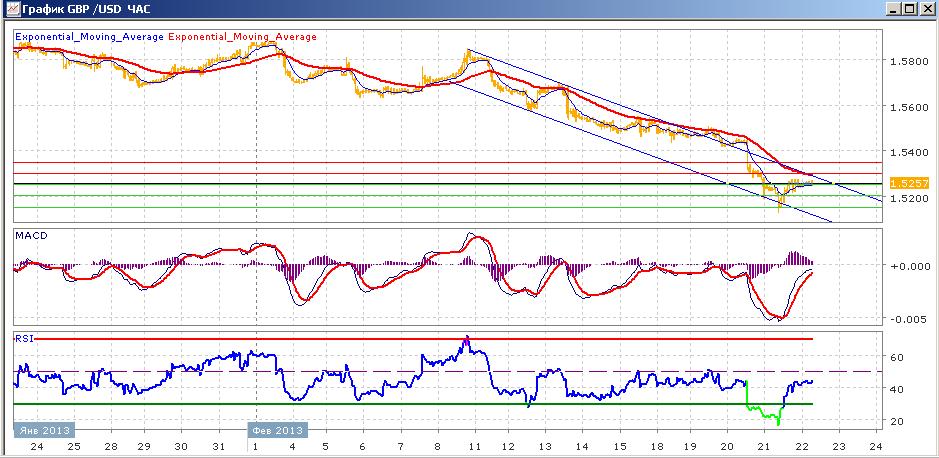939x458 pixels.
Task: Click date label 21 on time axis
Action: (764, 446)
